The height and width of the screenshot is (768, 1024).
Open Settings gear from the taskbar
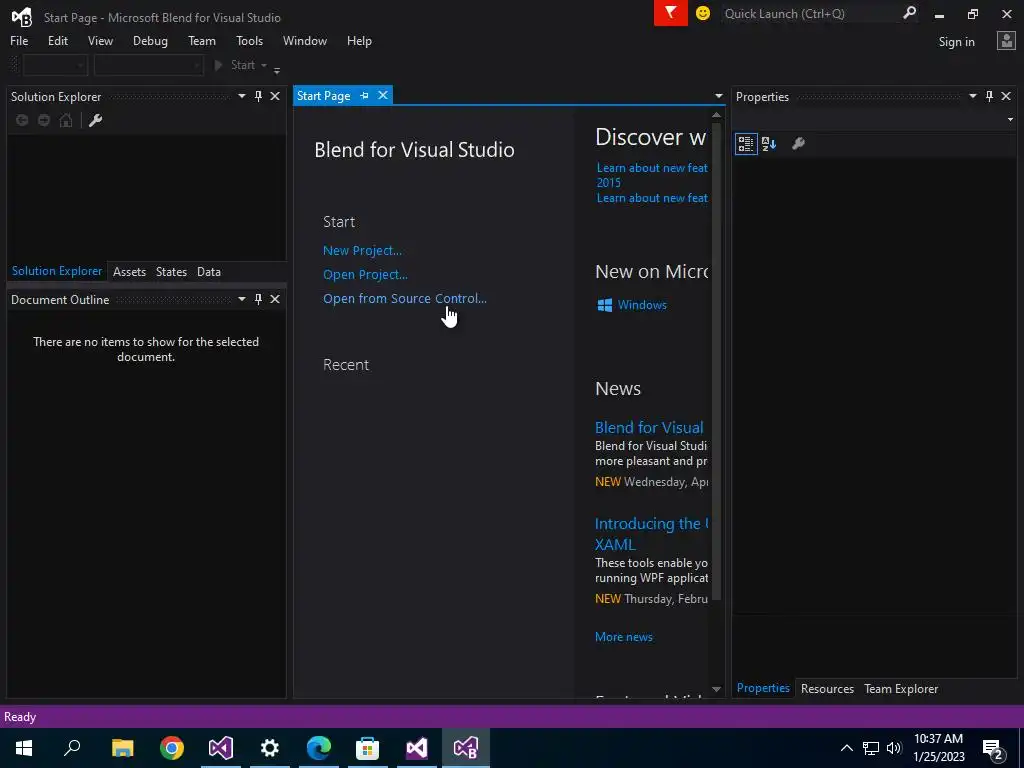pyautogui.click(x=270, y=748)
